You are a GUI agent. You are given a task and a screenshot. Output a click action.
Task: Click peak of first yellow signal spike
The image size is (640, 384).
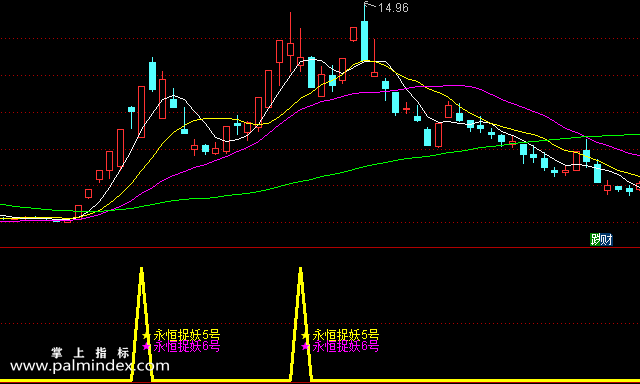(x=142, y=269)
